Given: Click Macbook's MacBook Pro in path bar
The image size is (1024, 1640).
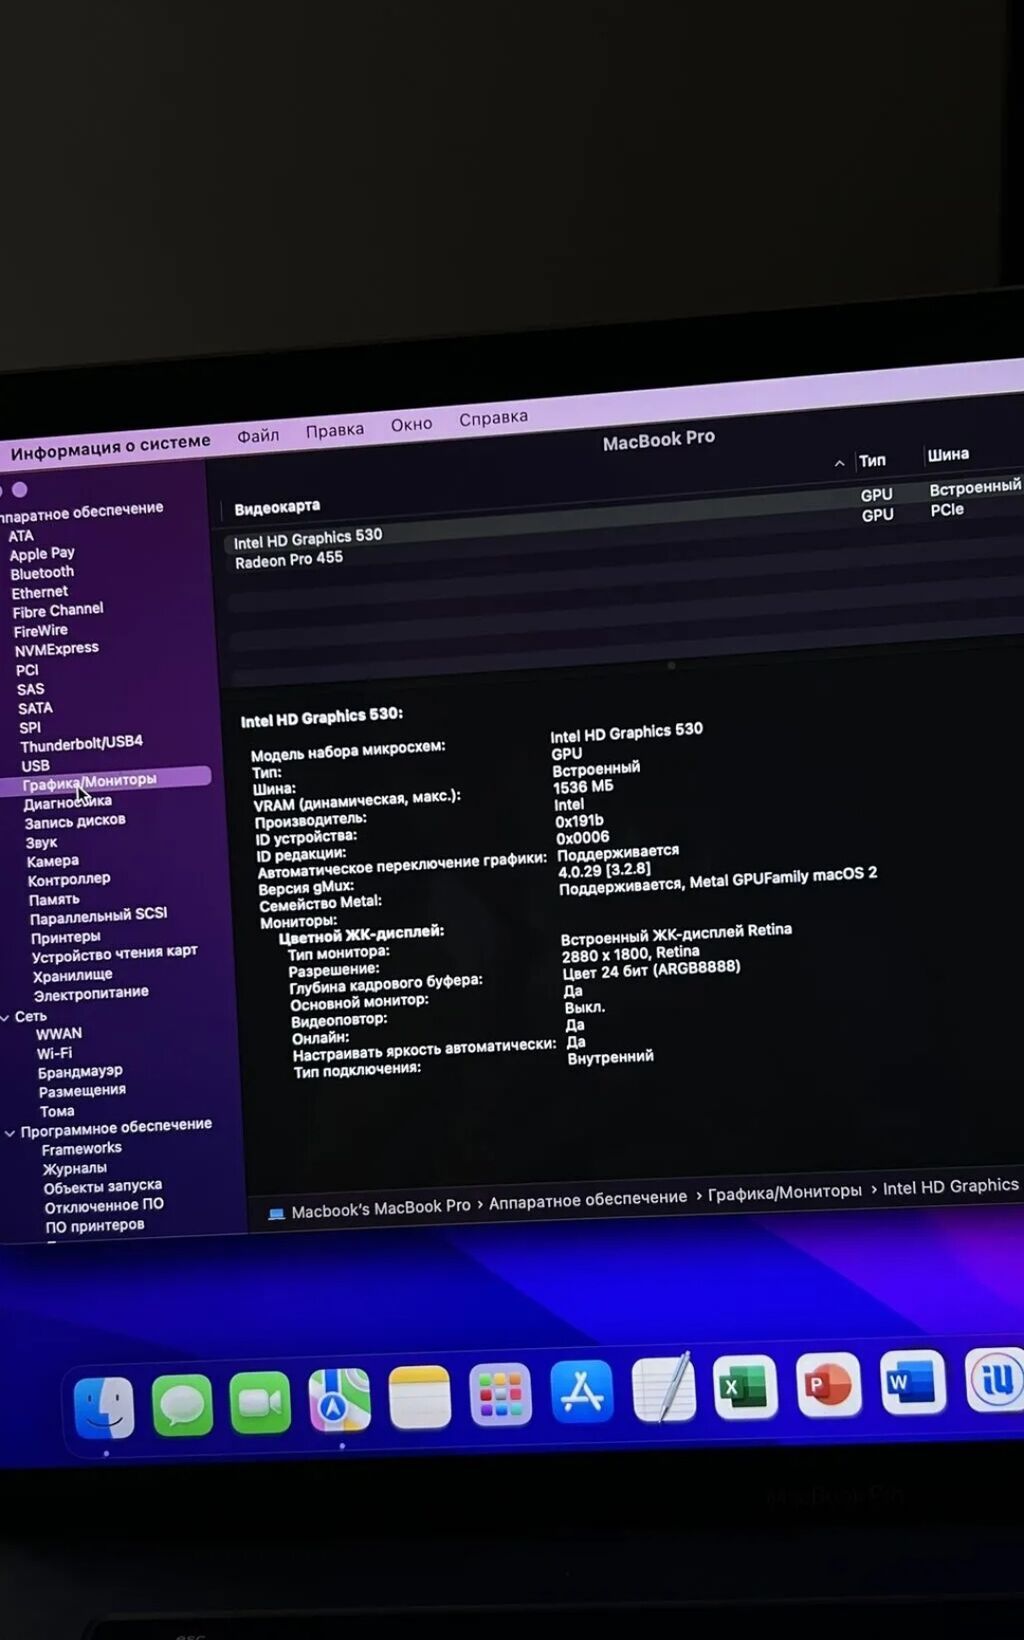Looking at the screenshot, I should click(380, 1208).
